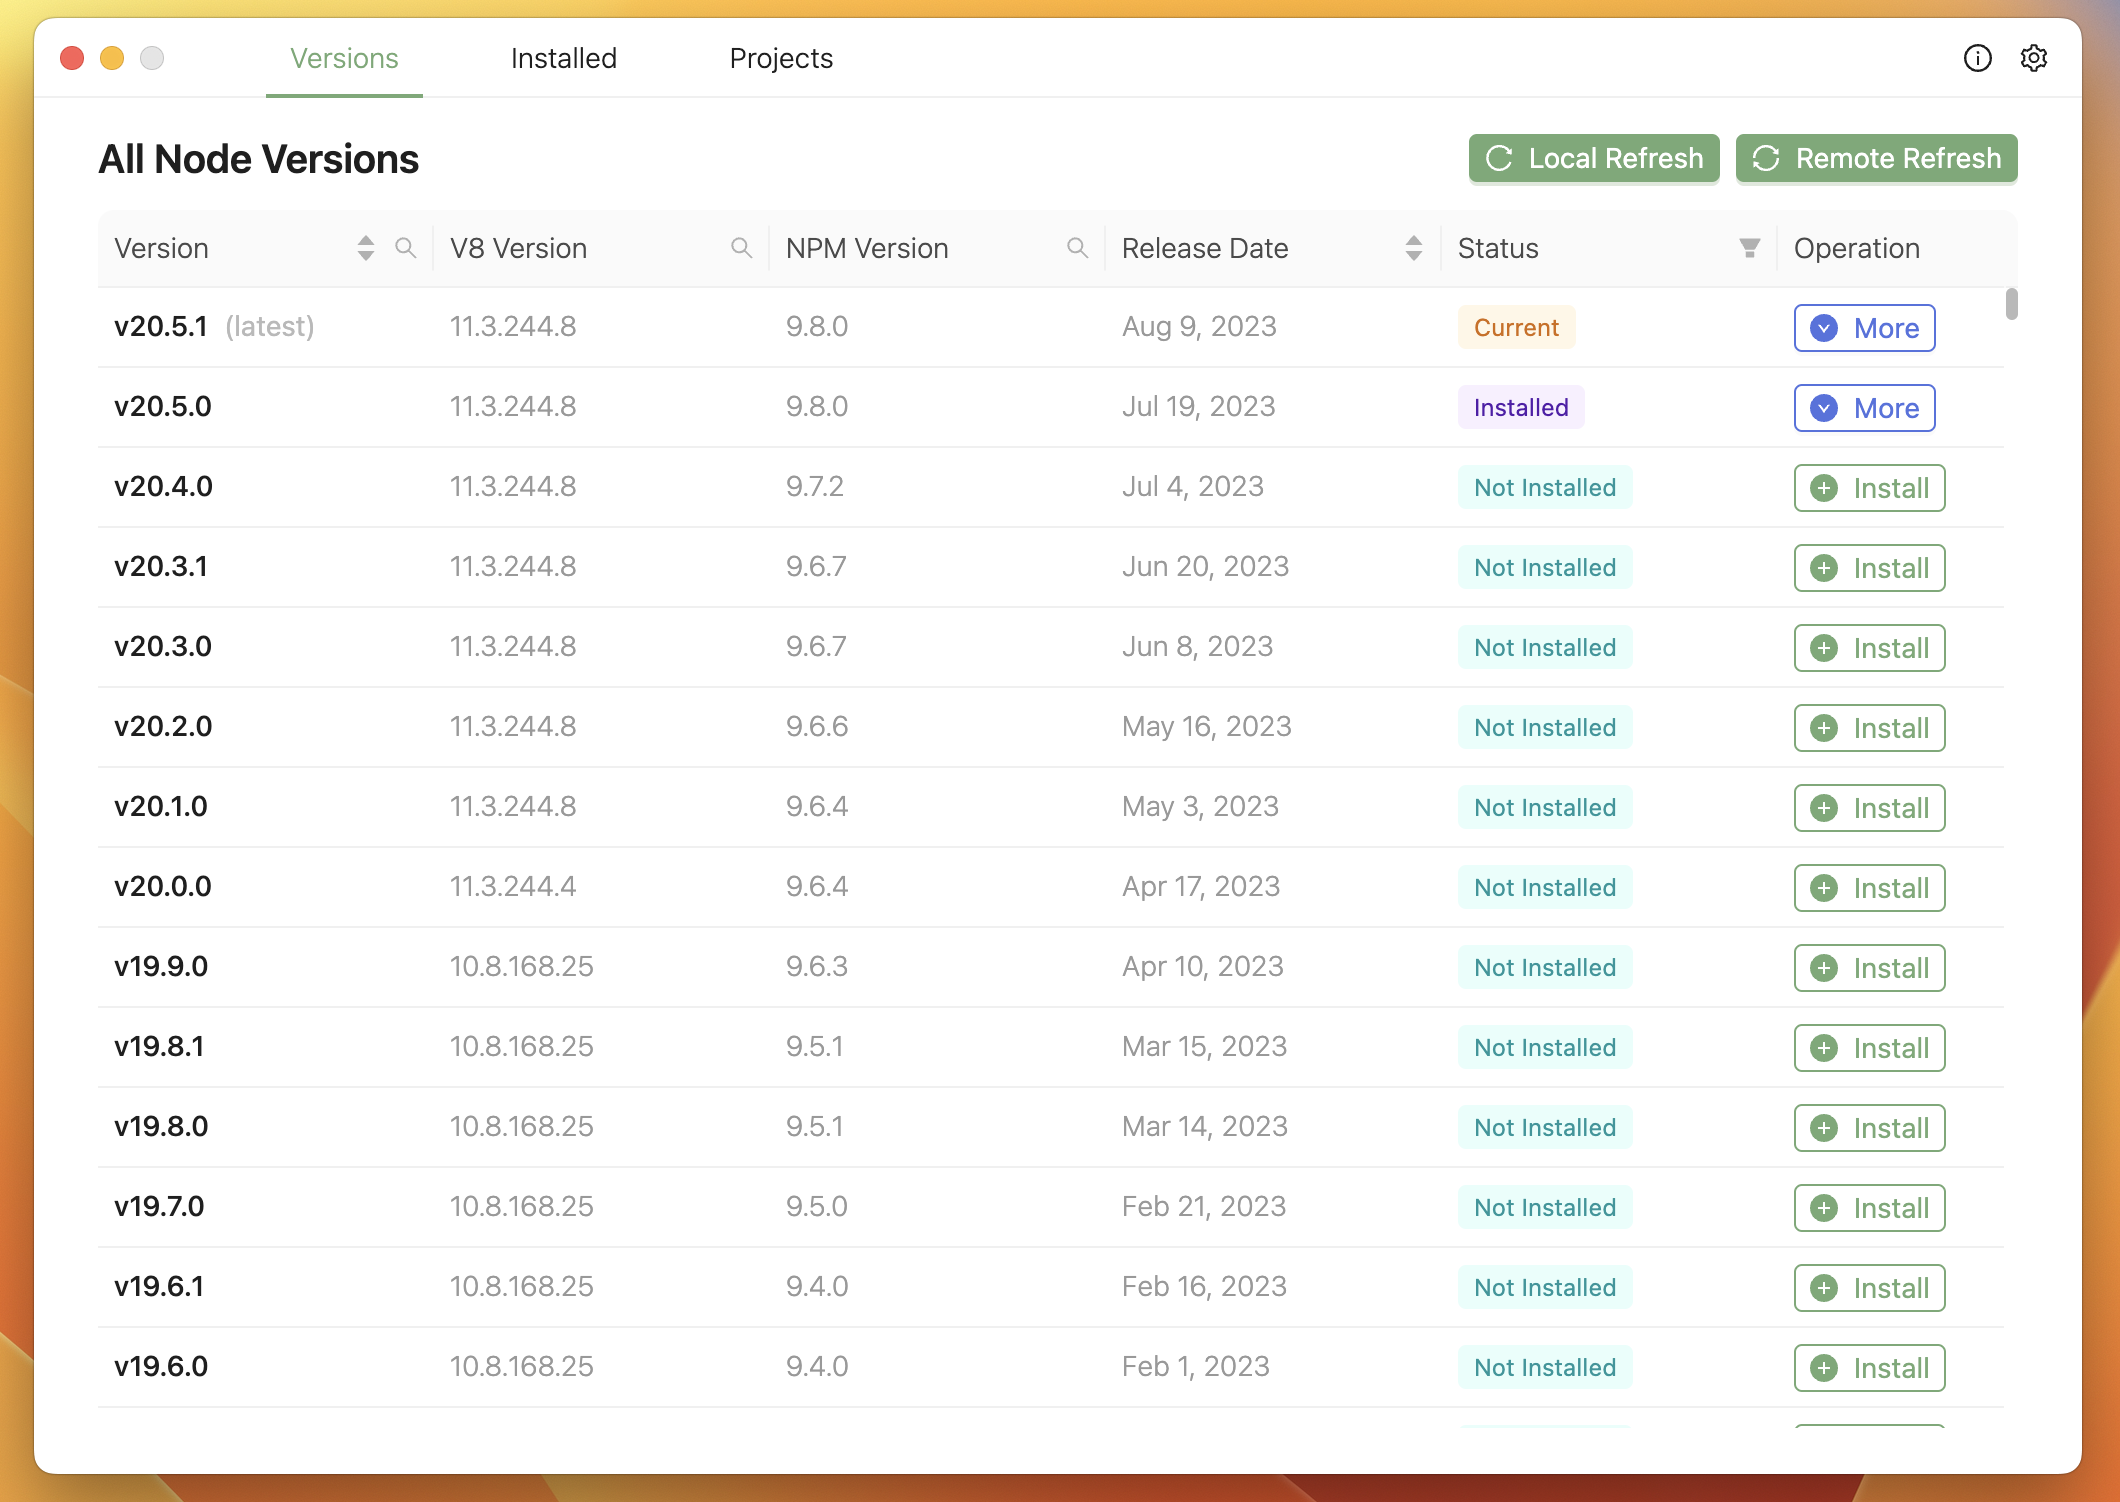
Task: Click the settings gear icon
Action: [2034, 59]
